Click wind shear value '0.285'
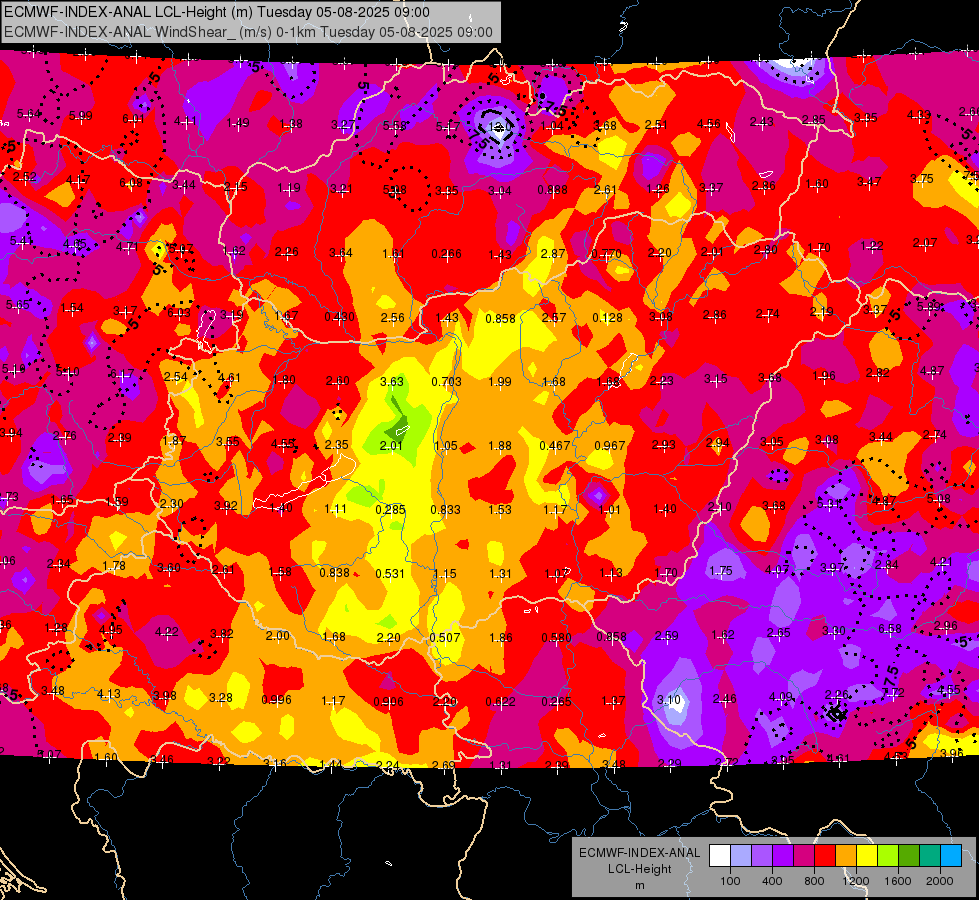 click(x=390, y=509)
